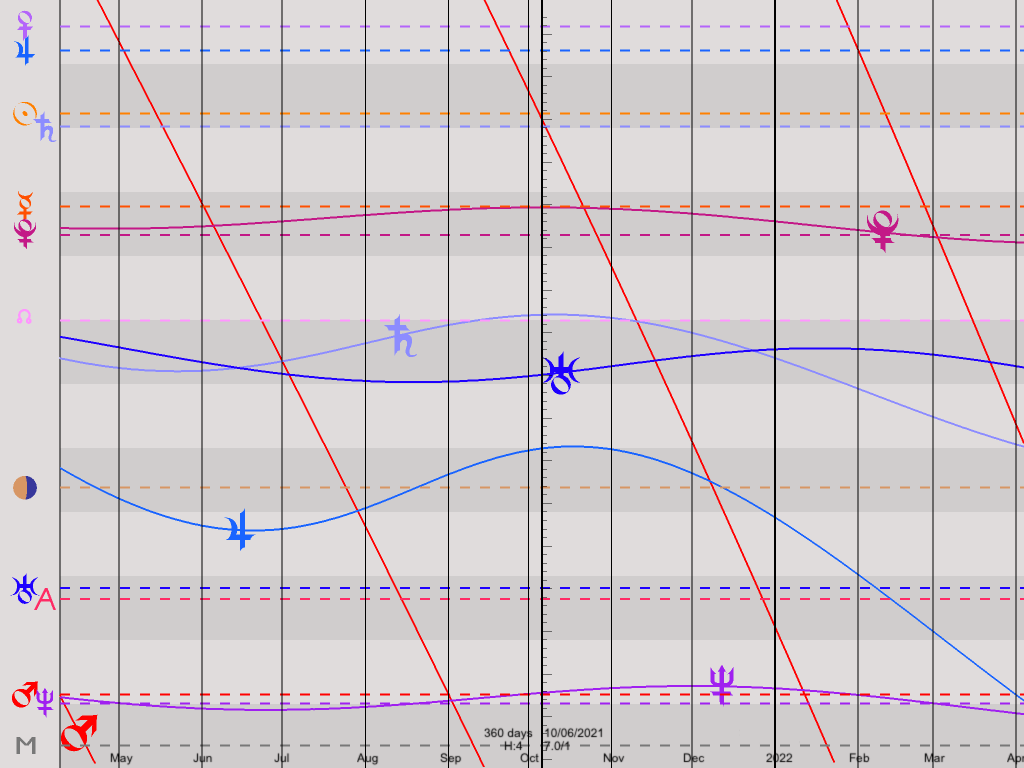The width and height of the screenshot is (1024, 768).
Task: Click the 10/06/2021 date label
Action: tap(573, 733)
